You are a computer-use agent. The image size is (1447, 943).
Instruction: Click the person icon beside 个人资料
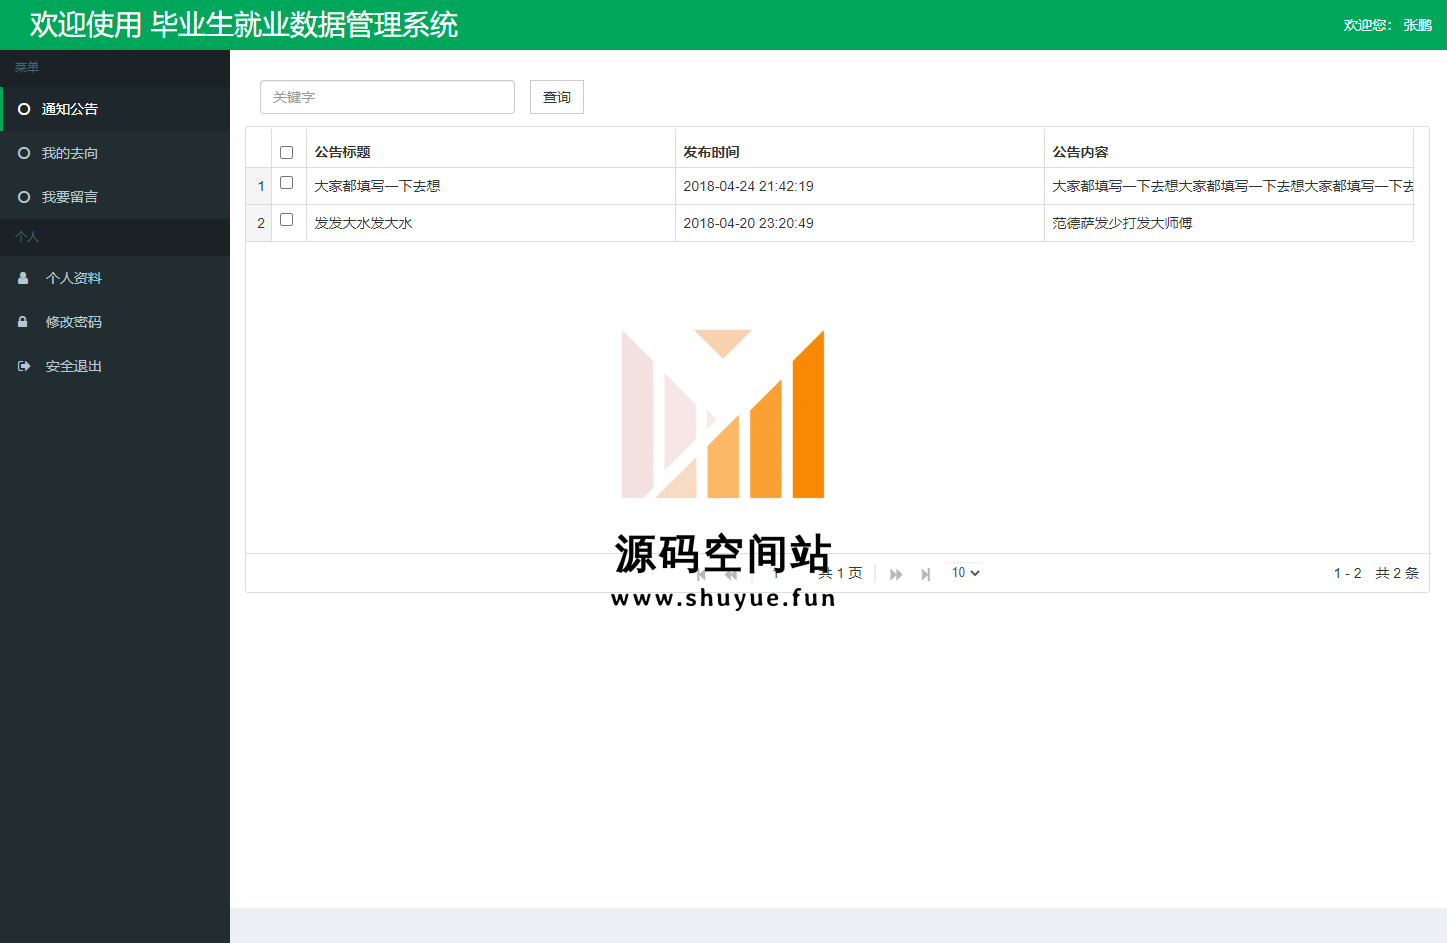coord(23,278)
